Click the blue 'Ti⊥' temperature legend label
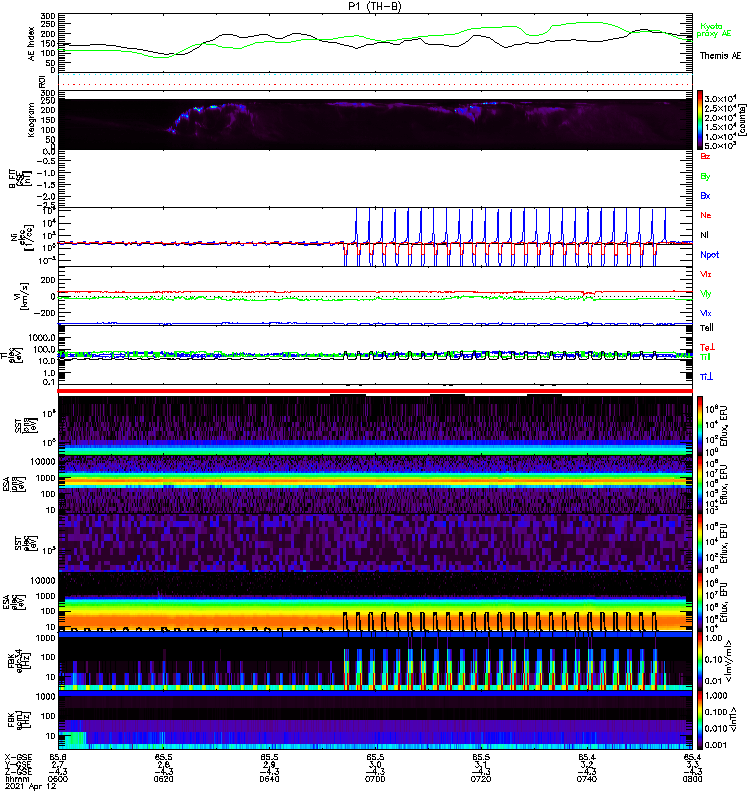The width and height of the screenshot is (750, 800). pos(706,377)
